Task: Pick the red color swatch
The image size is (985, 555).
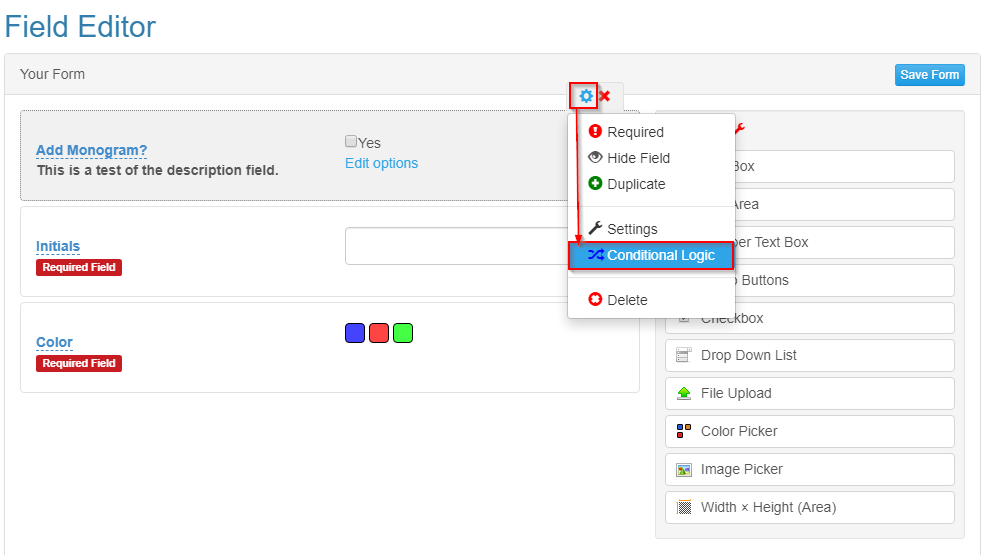Action: (379, 333)
